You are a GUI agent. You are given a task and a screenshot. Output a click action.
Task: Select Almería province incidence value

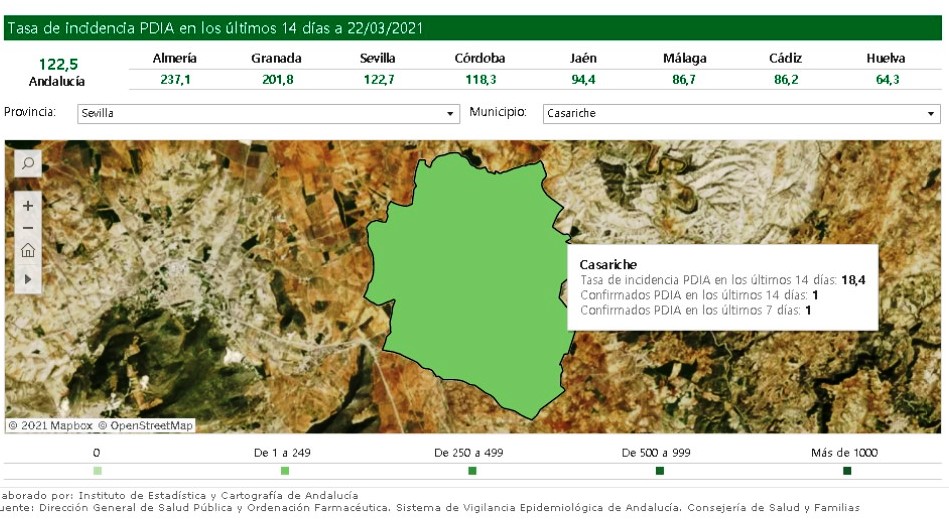click(174, 80)
